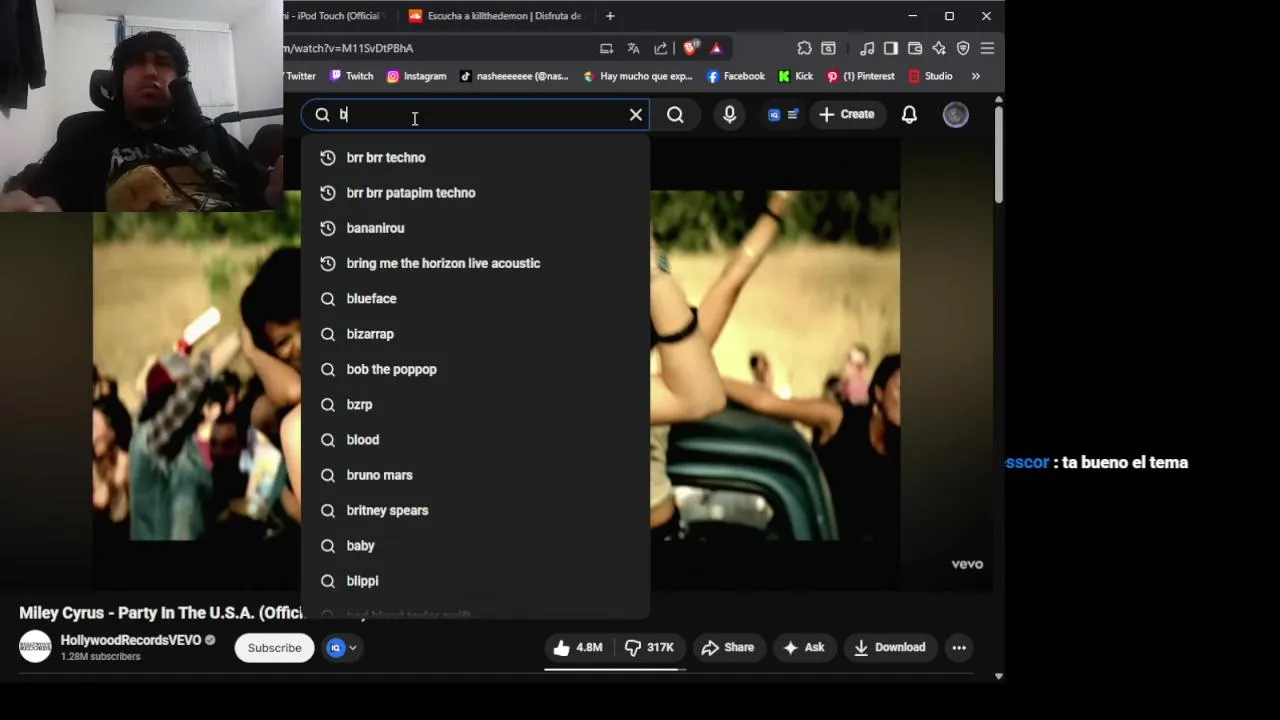This screenshot has height=720, width=1280.
Task: Open Brave Rewards triangle icon
Action: pyautogui.click(x=716, y=48)
